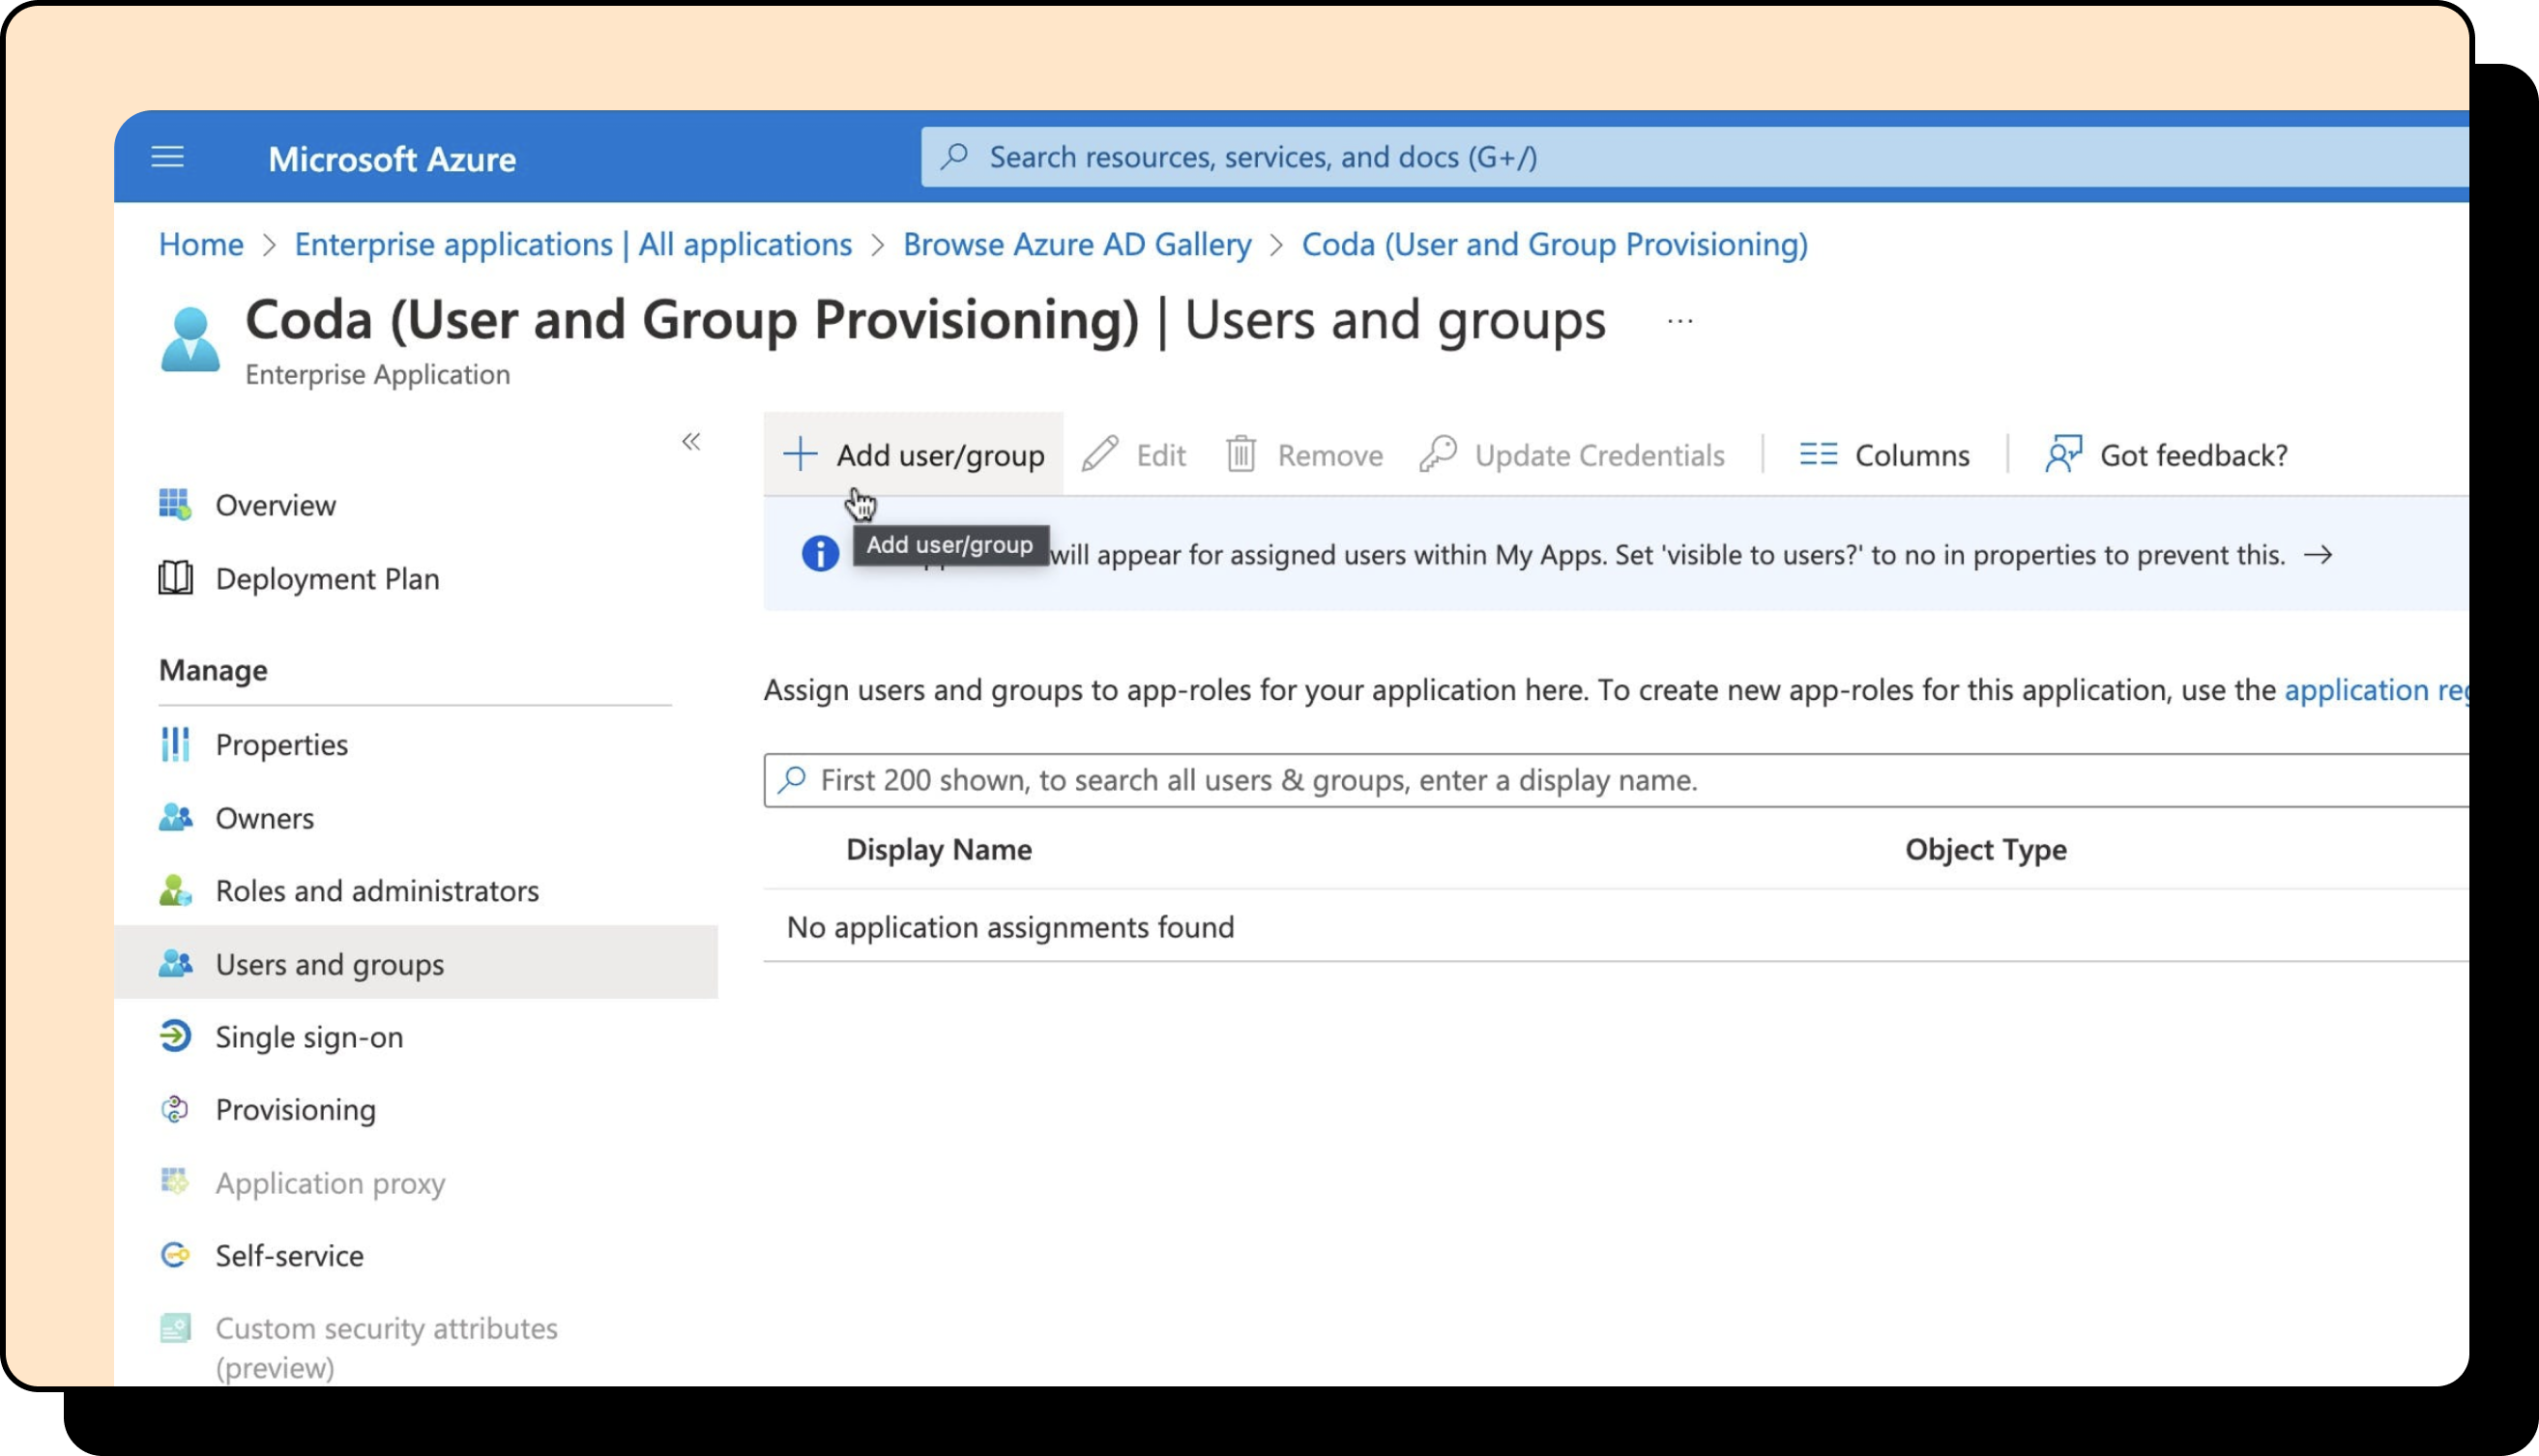This screenshot has height=1456, width=2539.
Task: Click the Users and groups icon
Action: (x=176, y=964)
